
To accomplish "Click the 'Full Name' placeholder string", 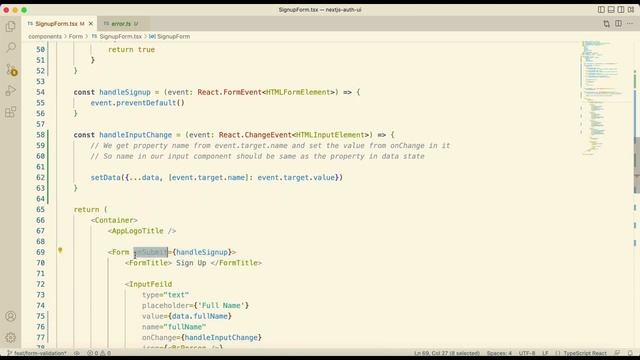I will pos(221,305).
